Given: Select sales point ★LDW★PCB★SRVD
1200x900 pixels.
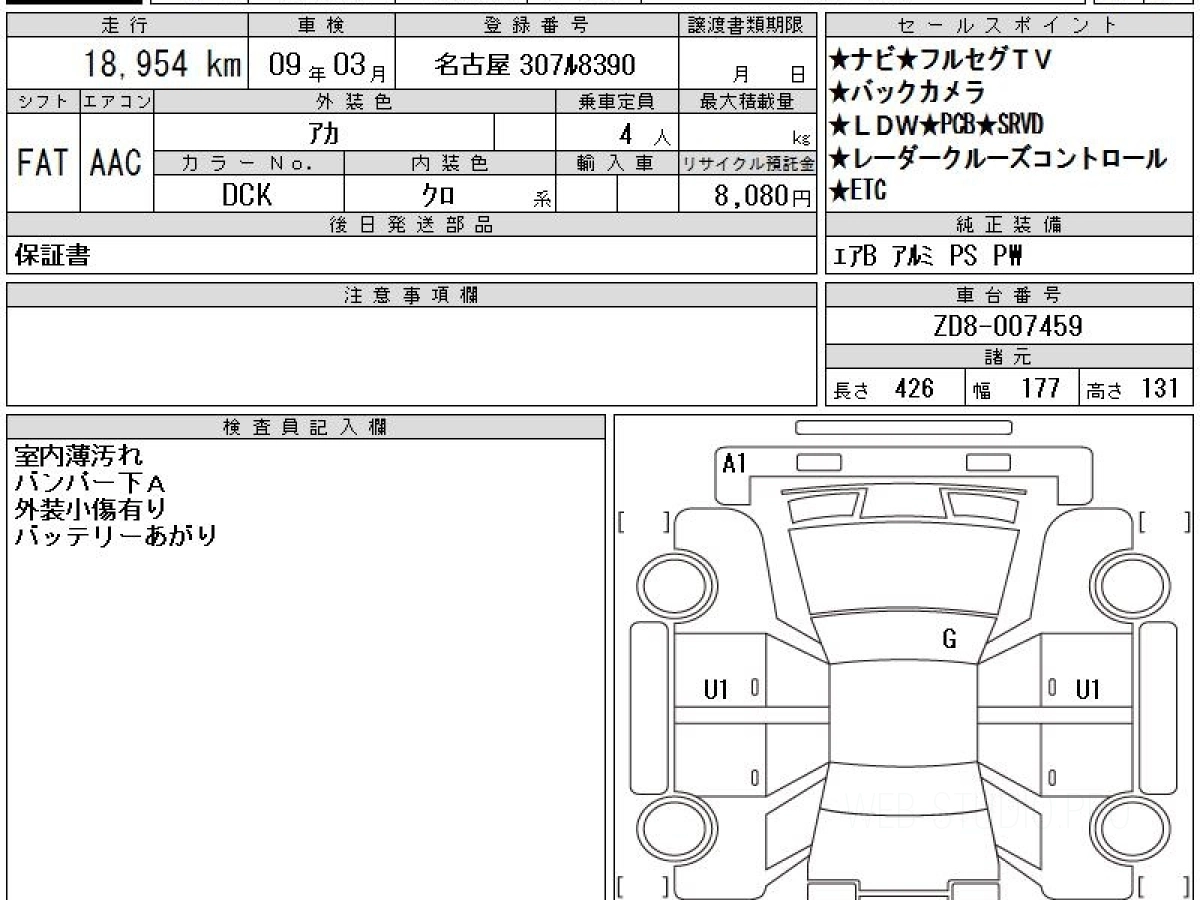Looking at the screenshot, I should (936, 124).
